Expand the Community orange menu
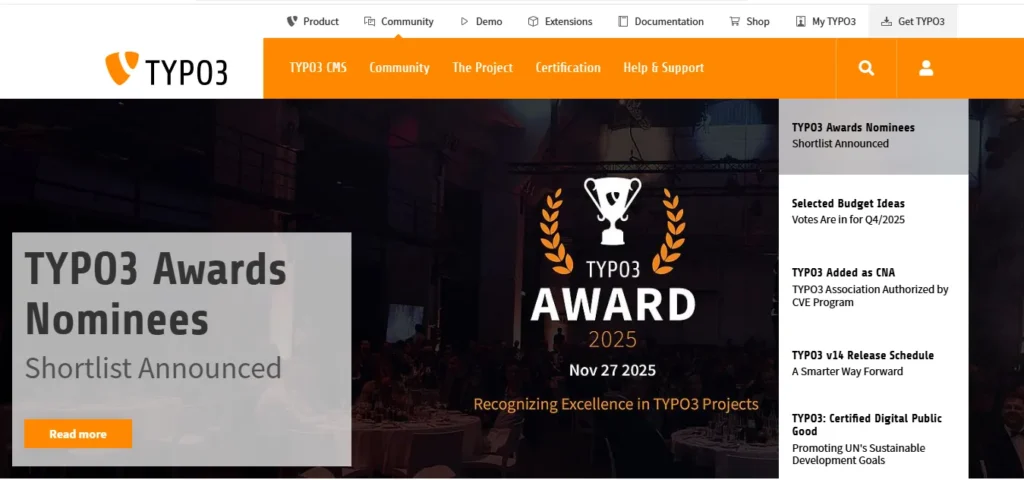1024x480 pixels. [x=399, y=68]
